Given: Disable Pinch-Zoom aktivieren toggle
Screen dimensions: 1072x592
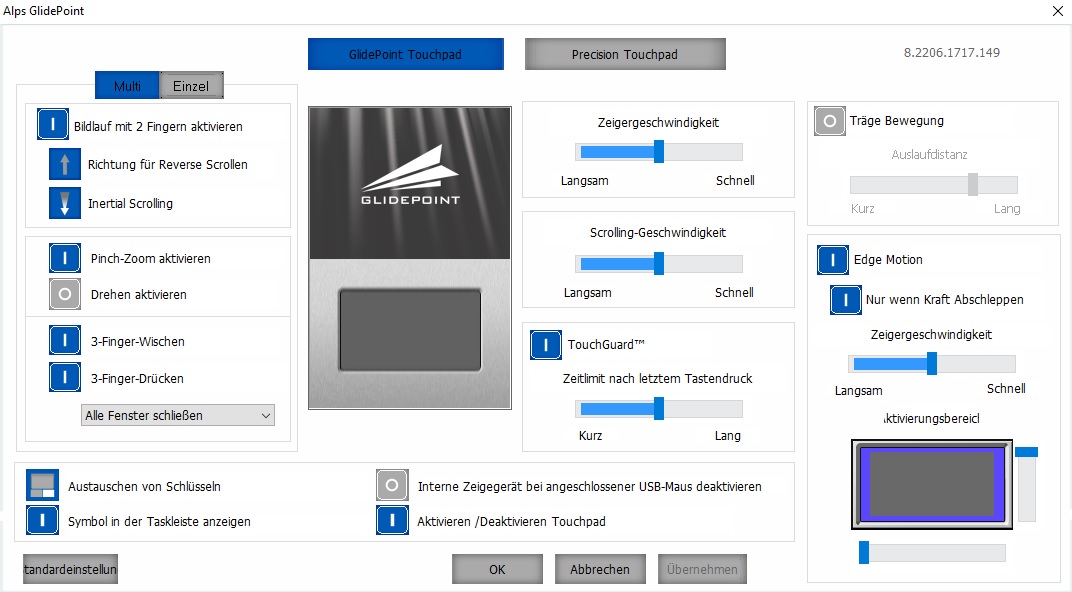Looking at the screenshot, I should click(65, 258).
